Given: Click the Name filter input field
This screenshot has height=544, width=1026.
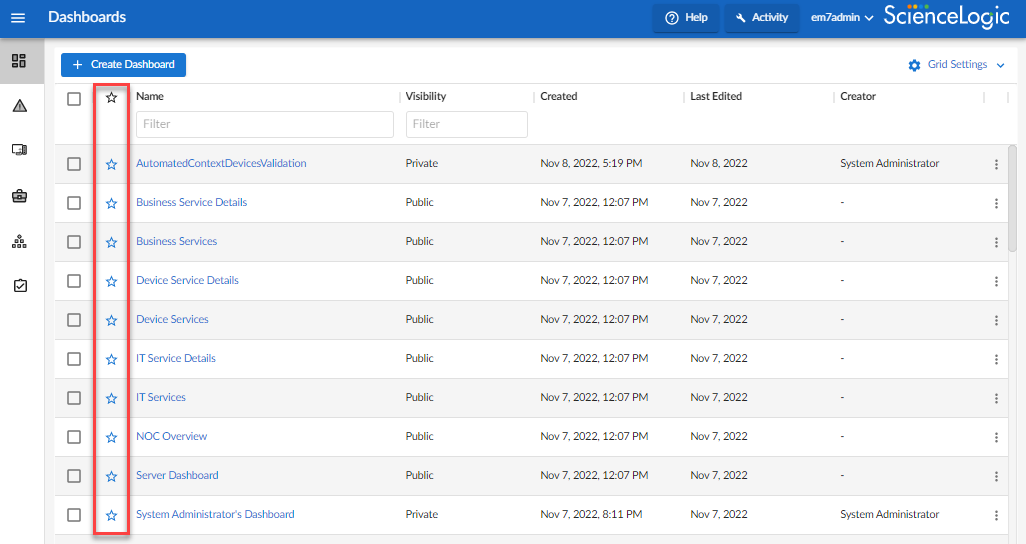Looking at the screenshot, I should pos(264,124).
